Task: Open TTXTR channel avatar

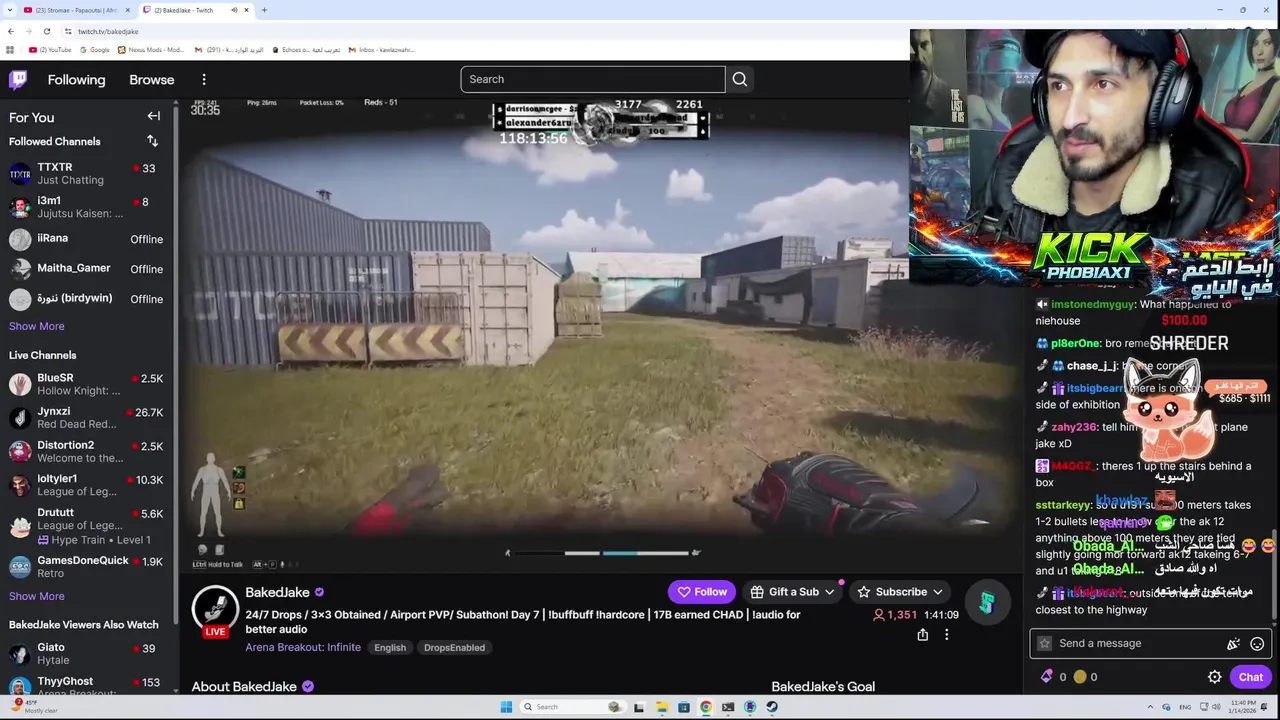Action: coord(20,174)
